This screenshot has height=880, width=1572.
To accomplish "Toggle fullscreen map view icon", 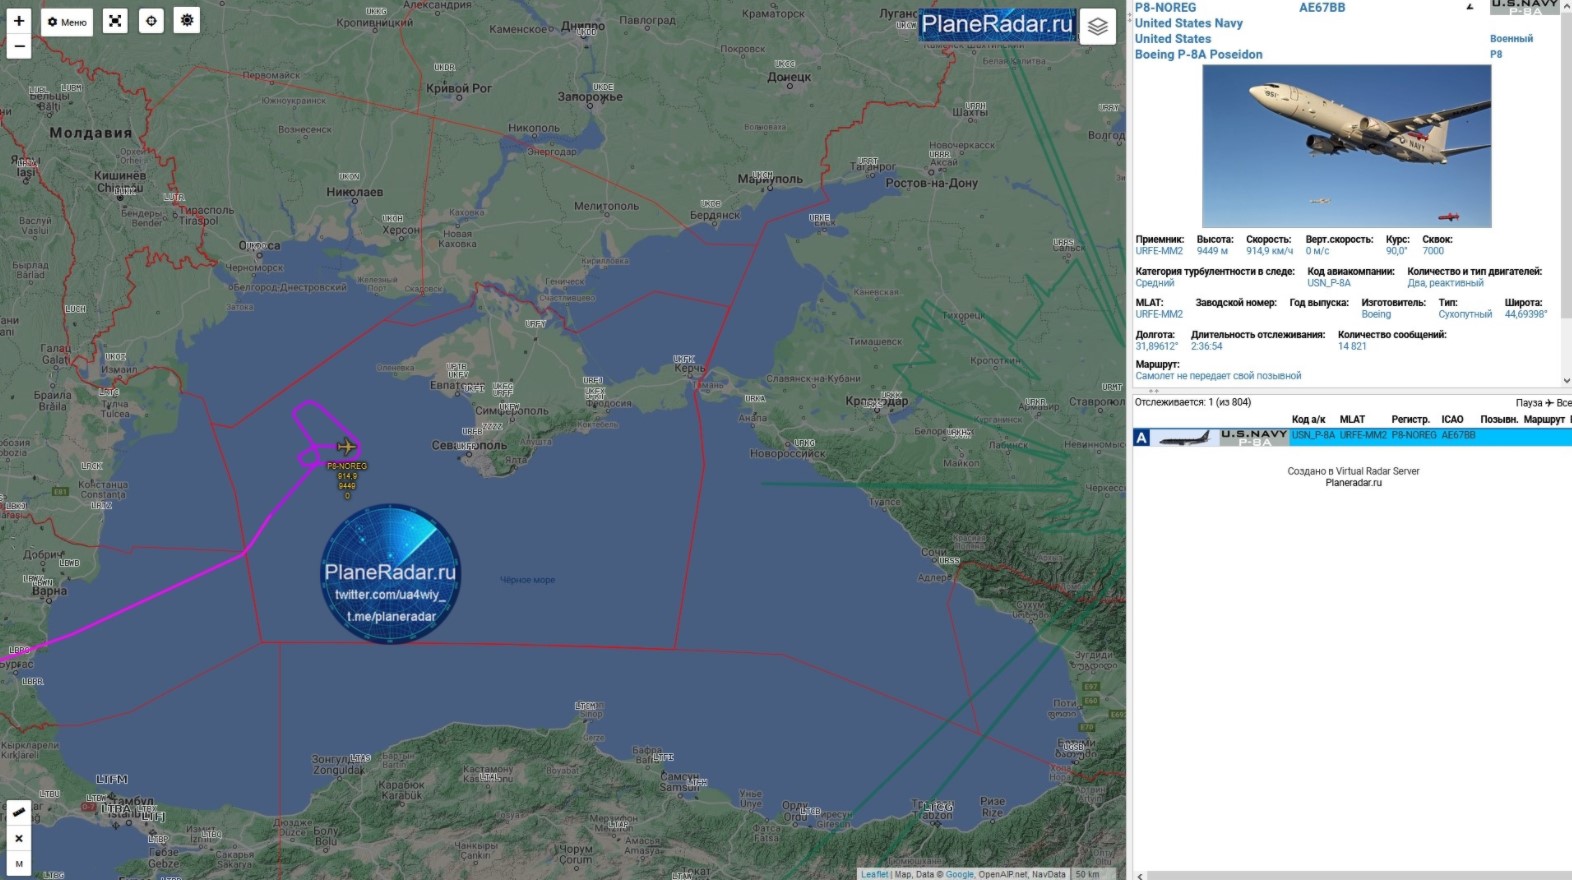I will point(115,21).
